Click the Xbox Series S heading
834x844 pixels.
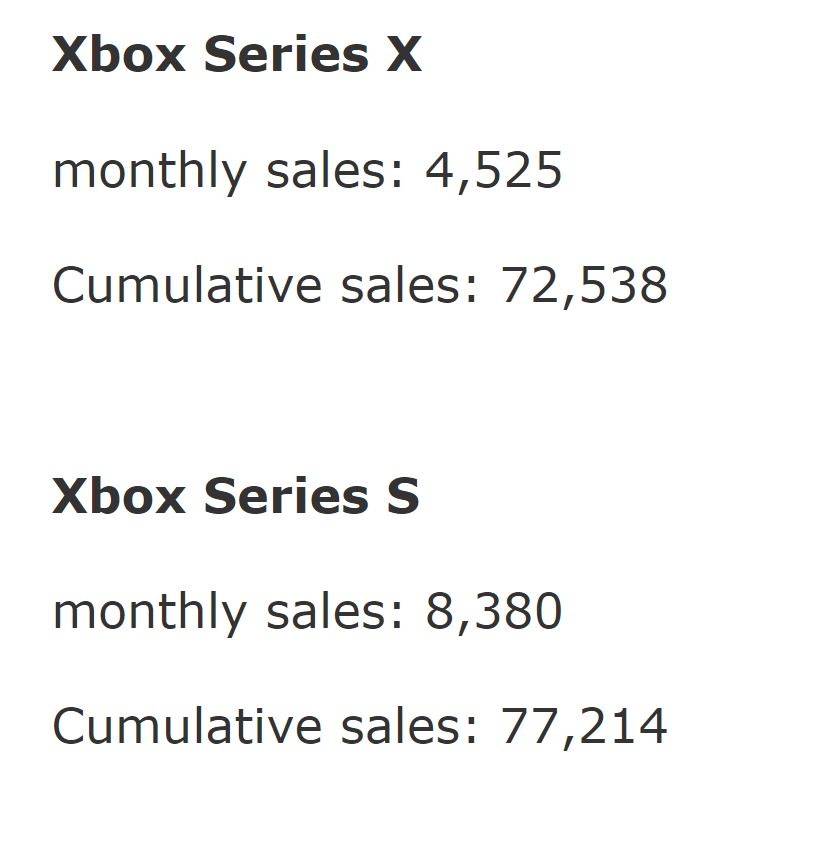(236, 495)
